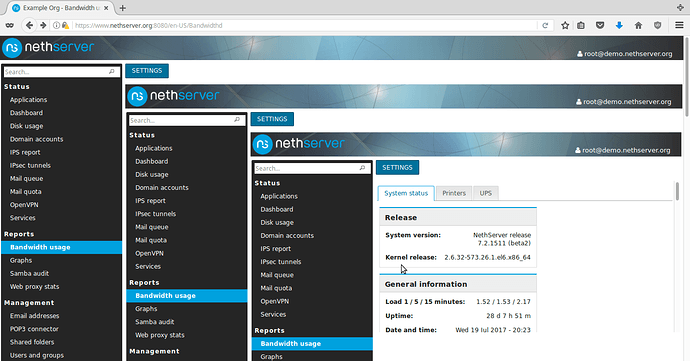Viewport: 690px width, 361px height.
Task: Open Shared folders in outermost sidebar
Action: (x=32, y=342)
